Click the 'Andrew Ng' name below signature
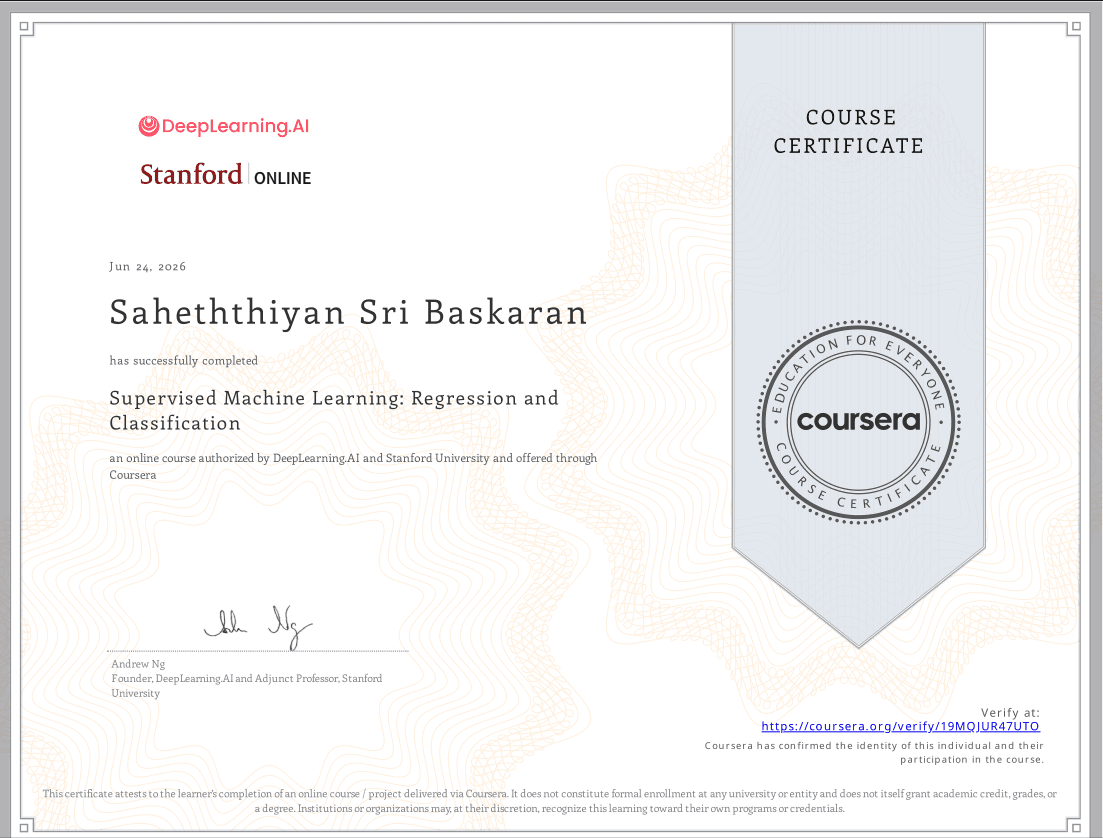This screenshot has height=838, width=1103. (x=138, y=664)
